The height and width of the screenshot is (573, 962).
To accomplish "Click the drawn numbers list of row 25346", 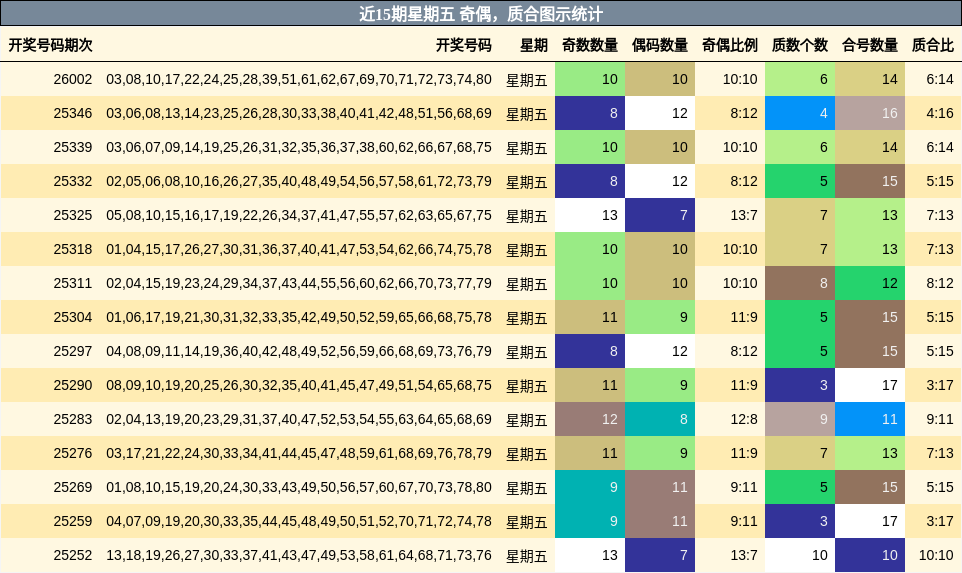I will pyautogui.click(x=299, y=113).
